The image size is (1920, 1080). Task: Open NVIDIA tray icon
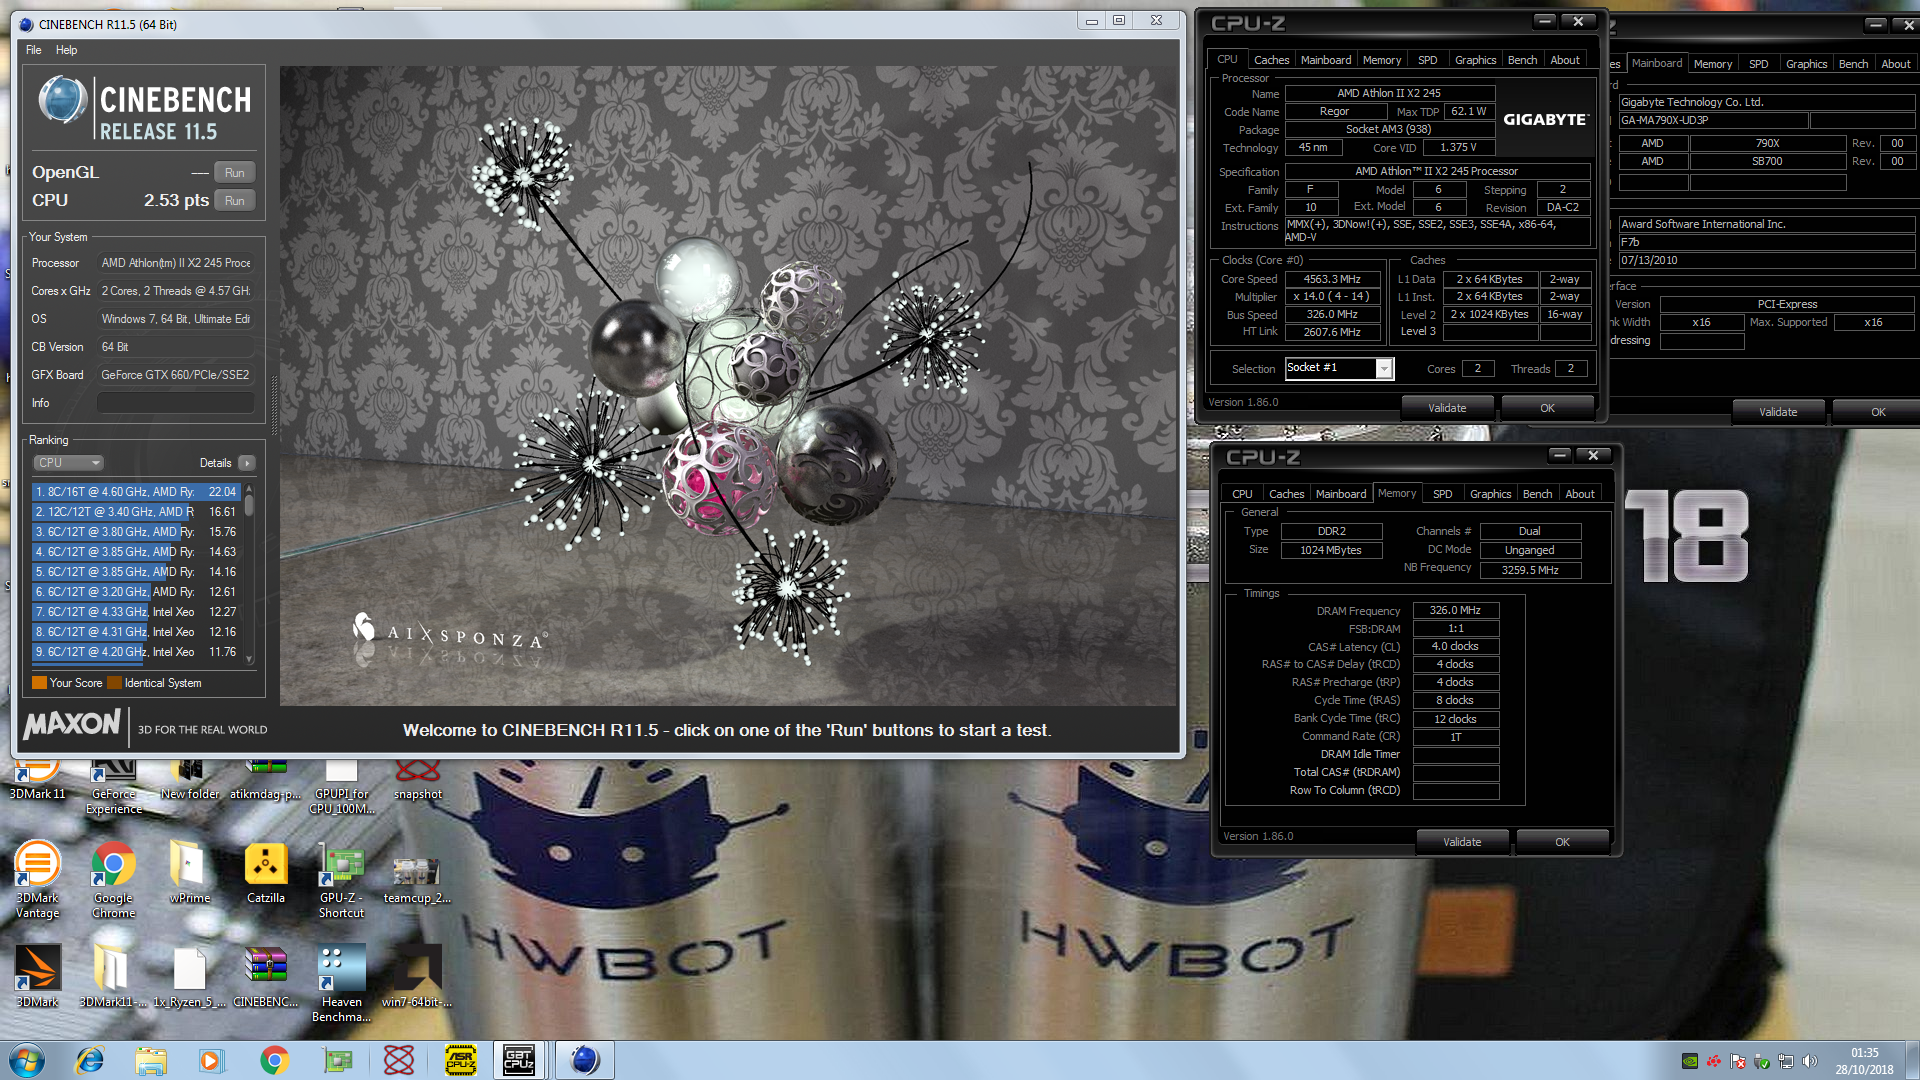coord(1690,1061)
